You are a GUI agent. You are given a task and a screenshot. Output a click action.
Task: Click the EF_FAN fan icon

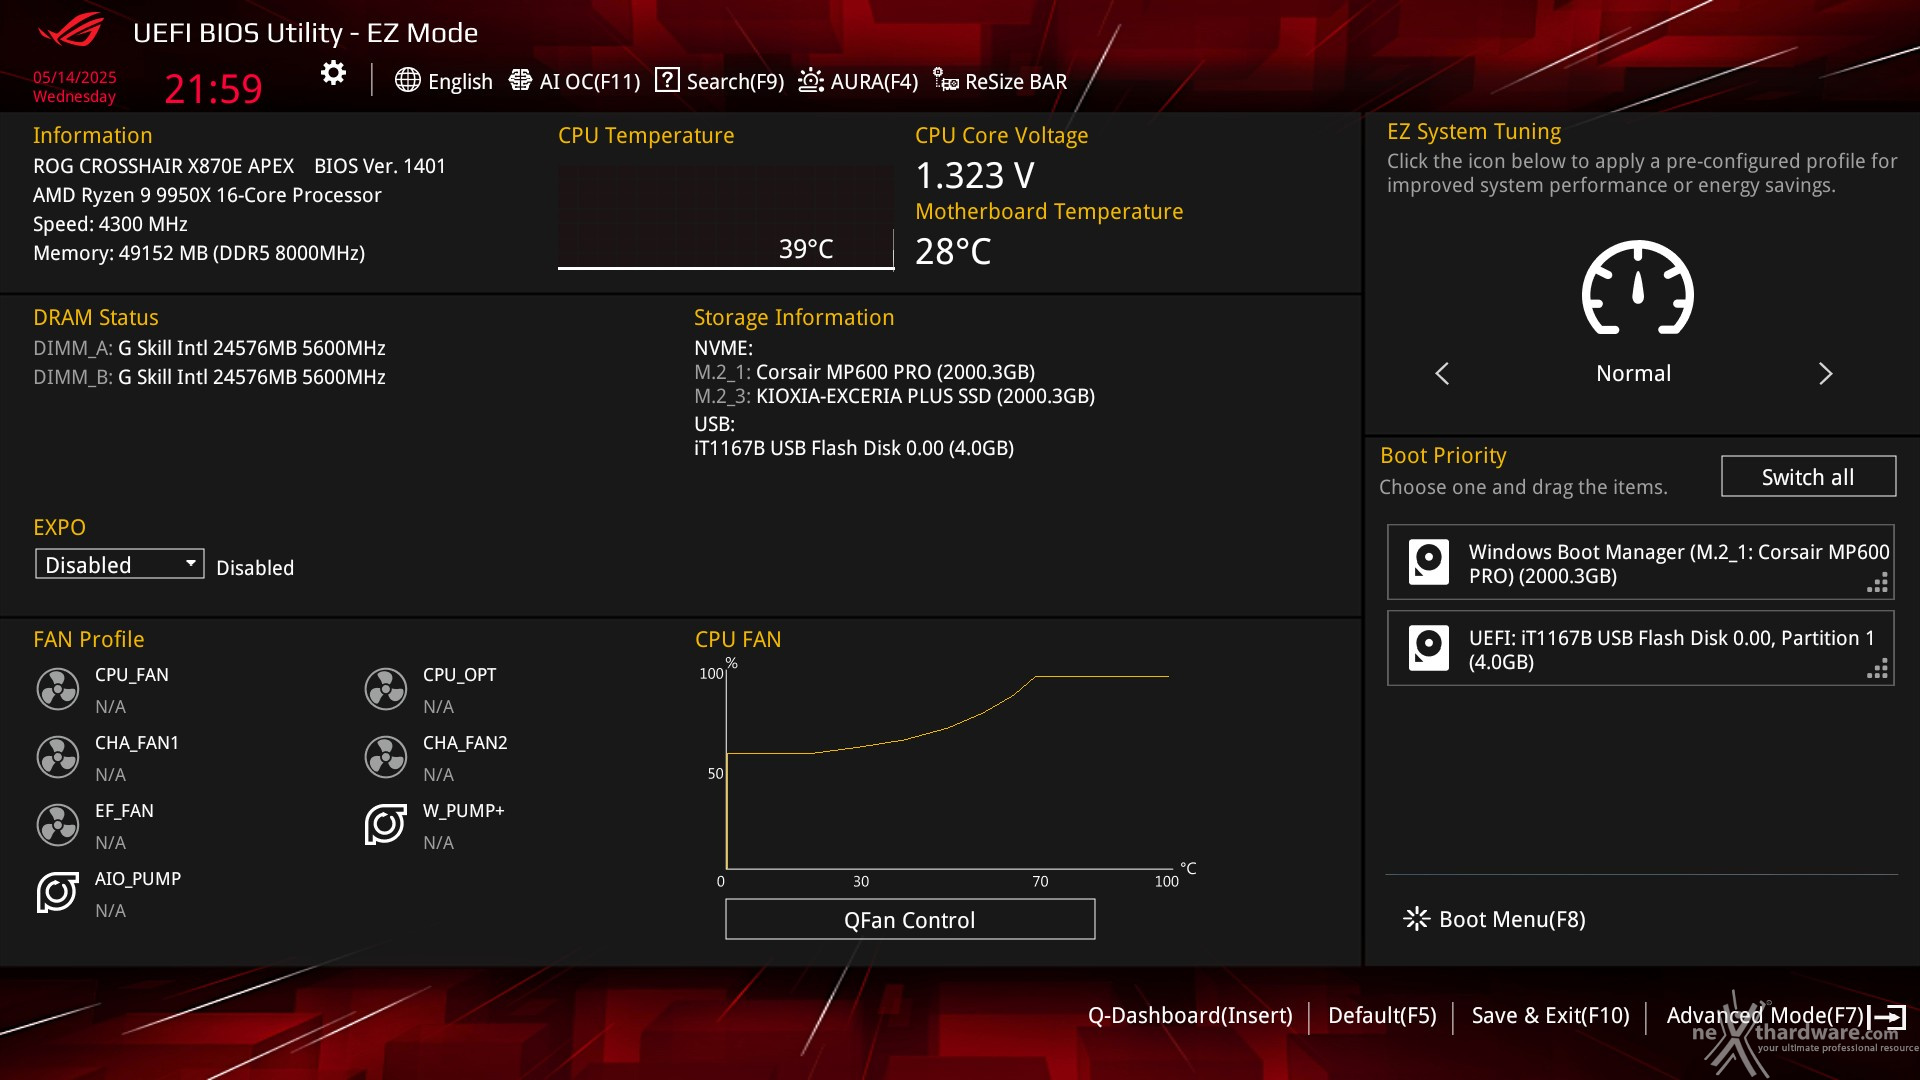point(58,825)
